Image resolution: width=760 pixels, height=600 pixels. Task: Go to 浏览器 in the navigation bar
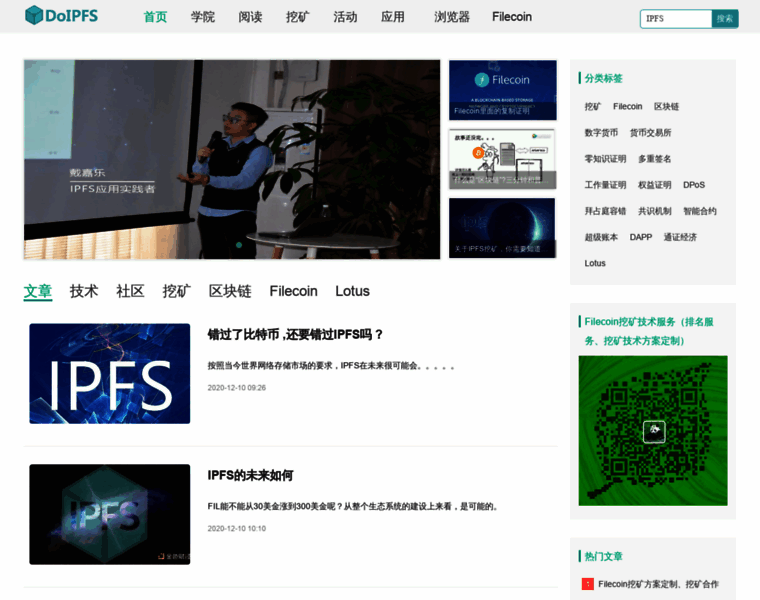(451, 17)
